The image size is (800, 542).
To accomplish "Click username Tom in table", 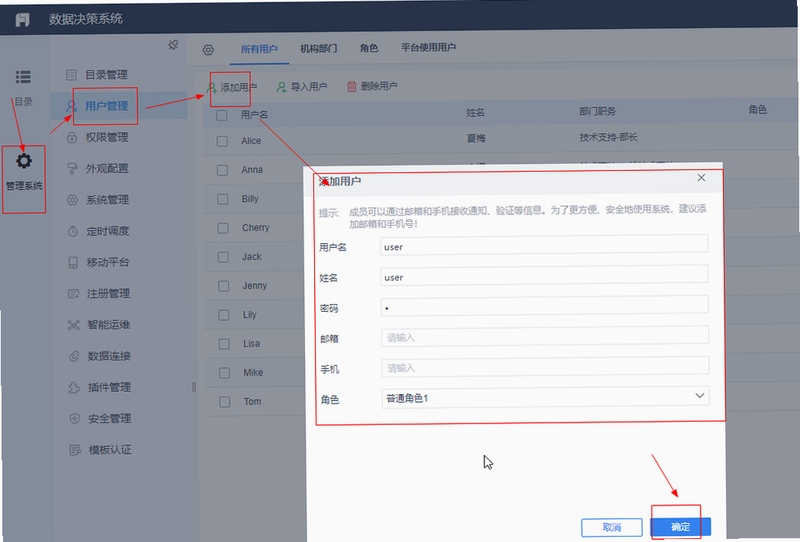I will coord(253,402).
